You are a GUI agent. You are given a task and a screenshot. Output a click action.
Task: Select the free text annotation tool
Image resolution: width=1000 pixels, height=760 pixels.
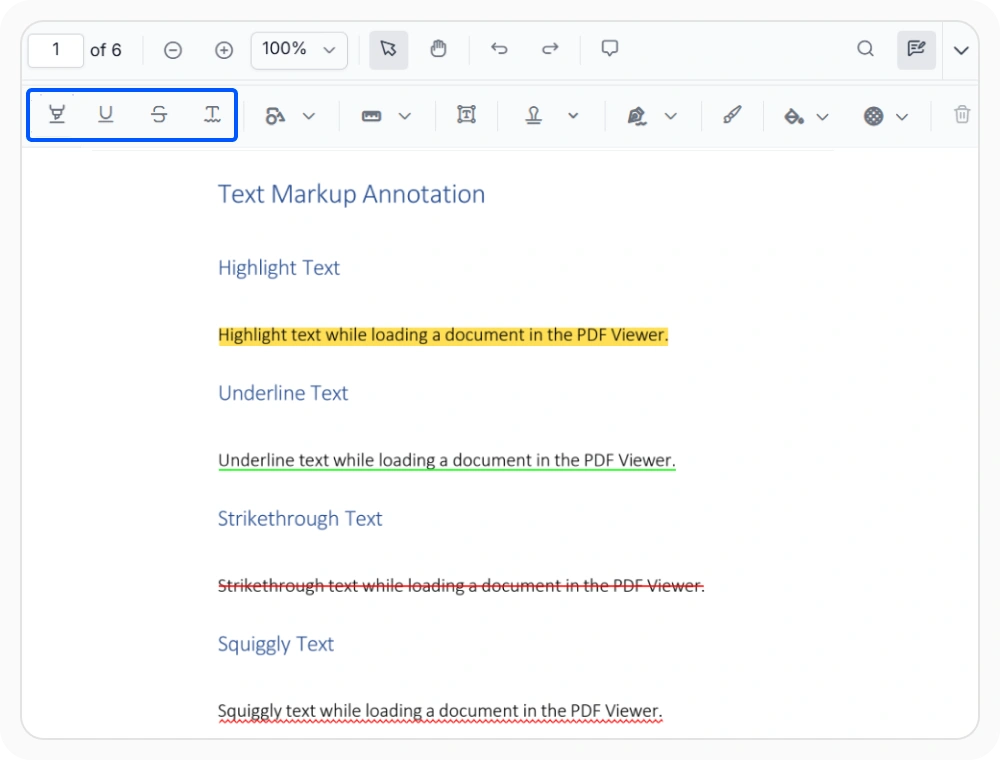coord(466,115)
